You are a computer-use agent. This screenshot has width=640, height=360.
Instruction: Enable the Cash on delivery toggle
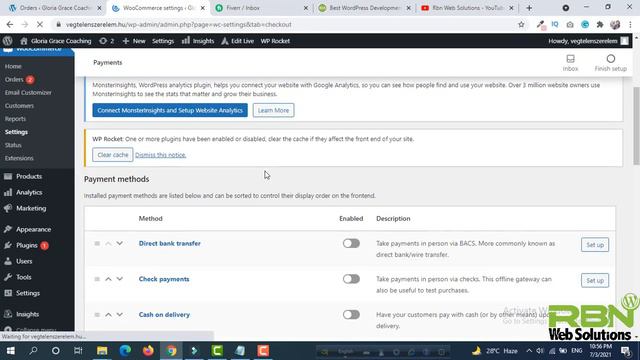point(351,314)
